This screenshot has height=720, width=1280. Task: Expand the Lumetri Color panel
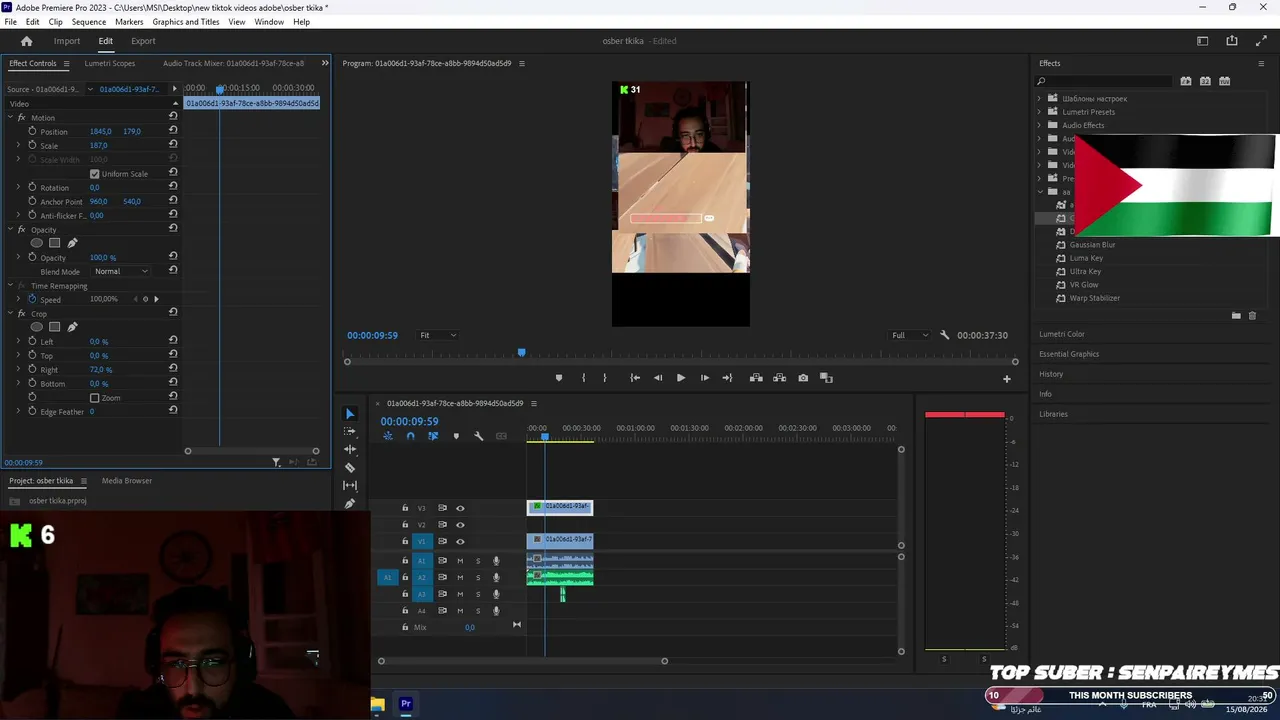click(x=1062, y=334)
